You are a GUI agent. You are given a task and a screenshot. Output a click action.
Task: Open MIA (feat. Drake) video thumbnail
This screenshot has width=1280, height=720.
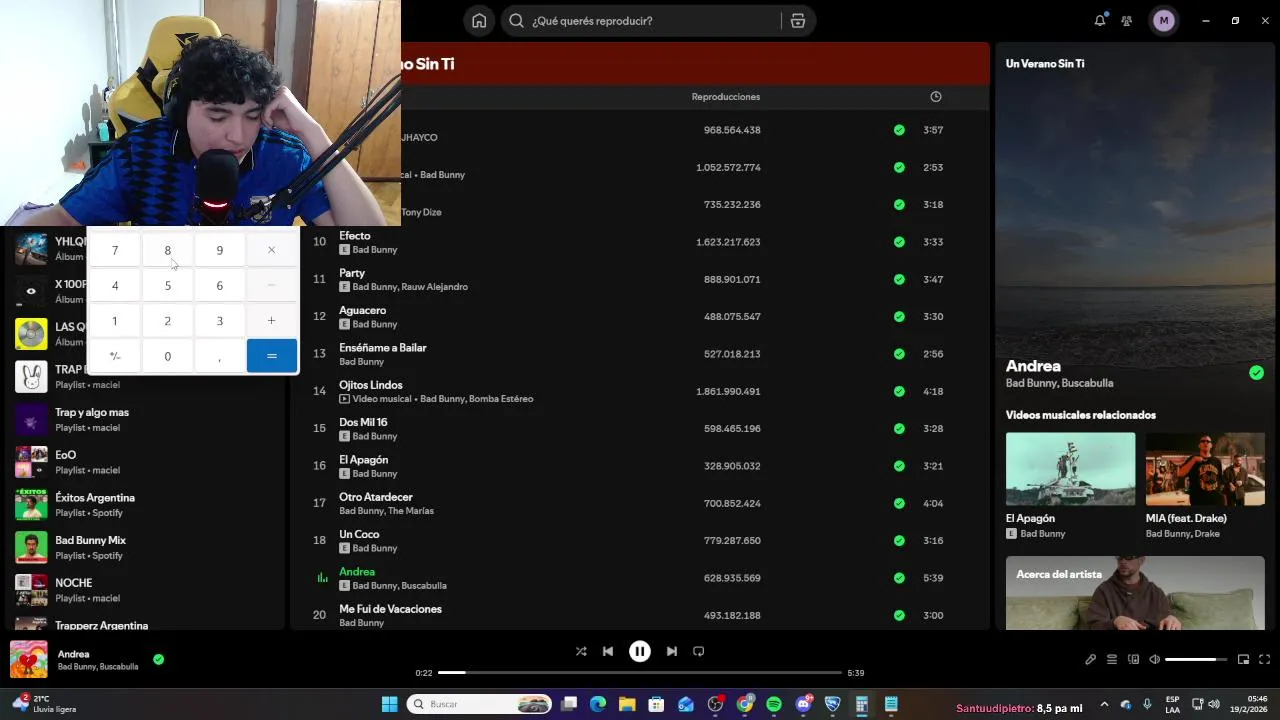pyautogui.click(x=1205, y=469)
